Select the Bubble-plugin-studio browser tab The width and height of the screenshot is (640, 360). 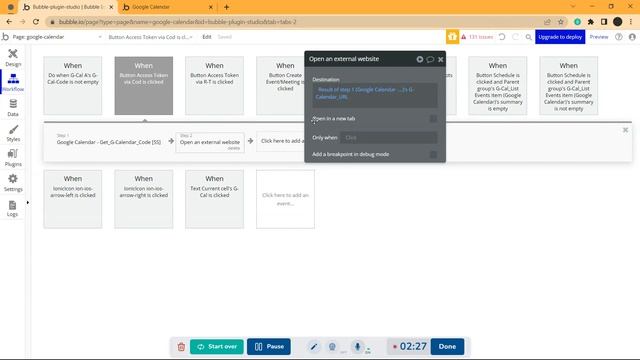pyautogui.click(x=68, y=7)
